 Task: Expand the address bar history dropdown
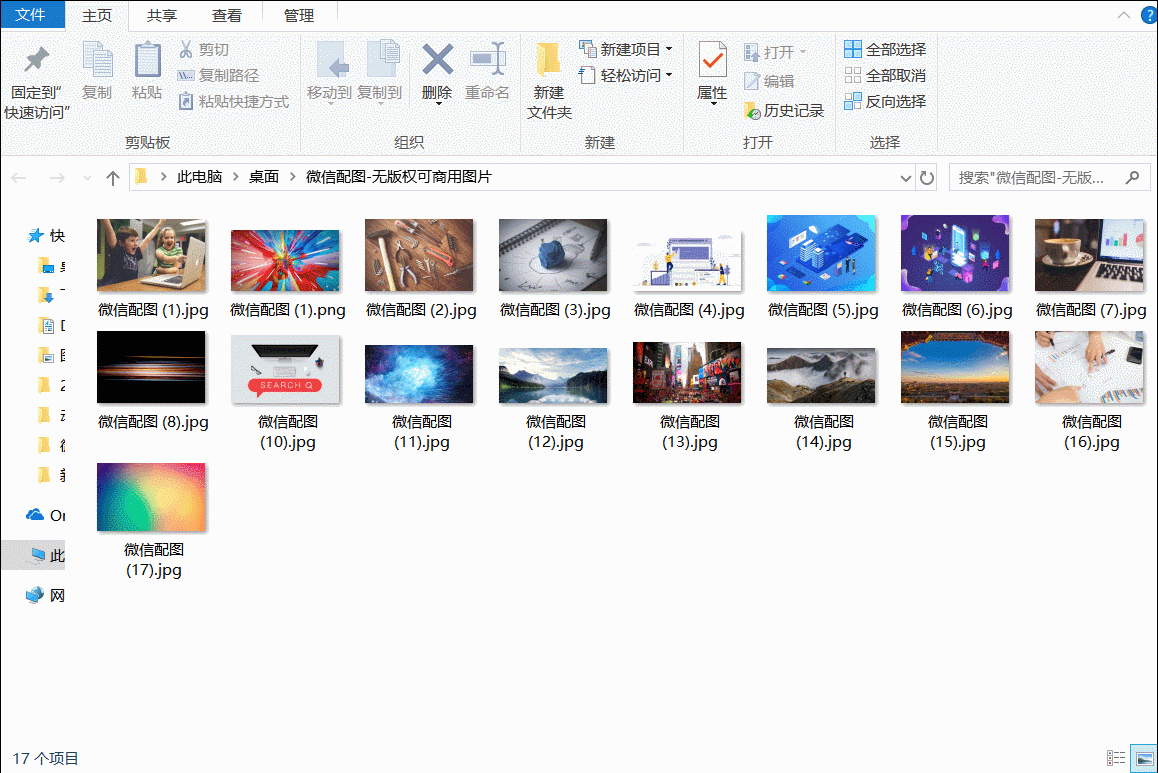[906, 178]
